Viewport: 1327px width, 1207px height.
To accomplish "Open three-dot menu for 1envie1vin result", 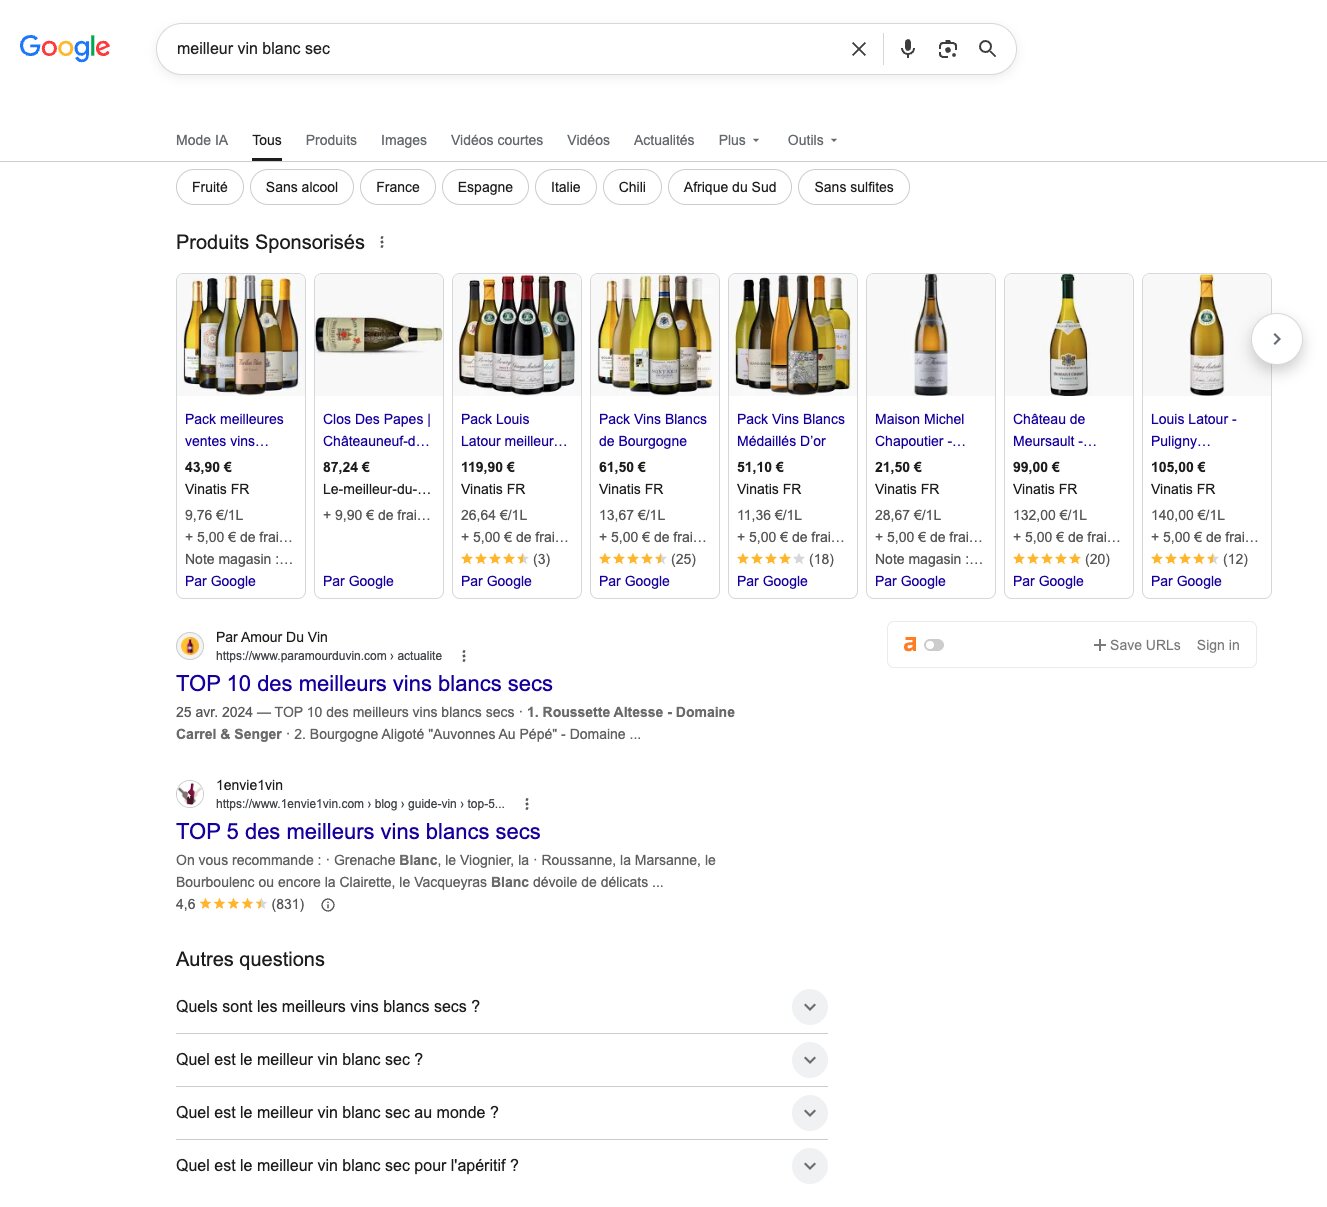I will (526, 804).
